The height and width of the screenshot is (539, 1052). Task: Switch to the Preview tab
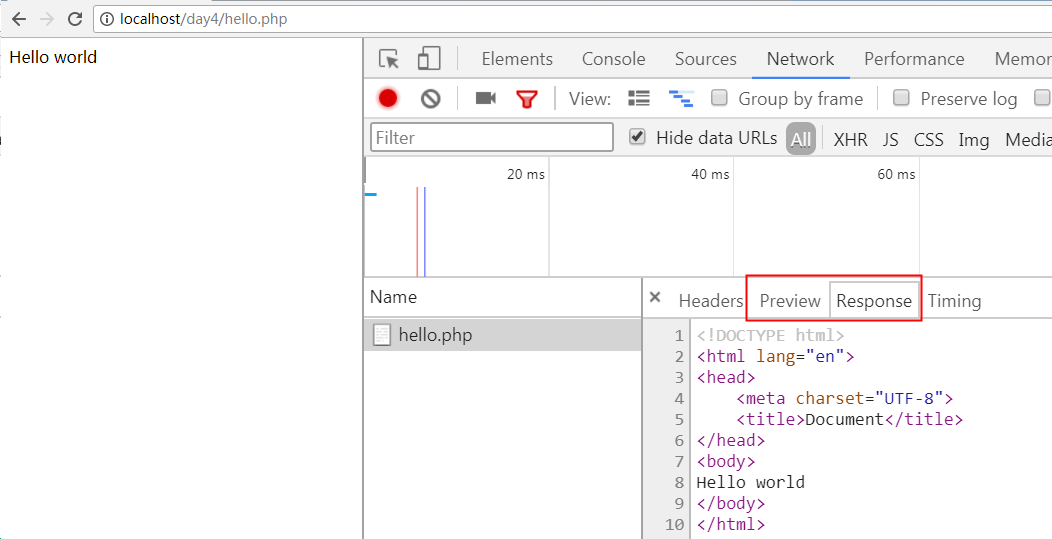coord(789,301)
